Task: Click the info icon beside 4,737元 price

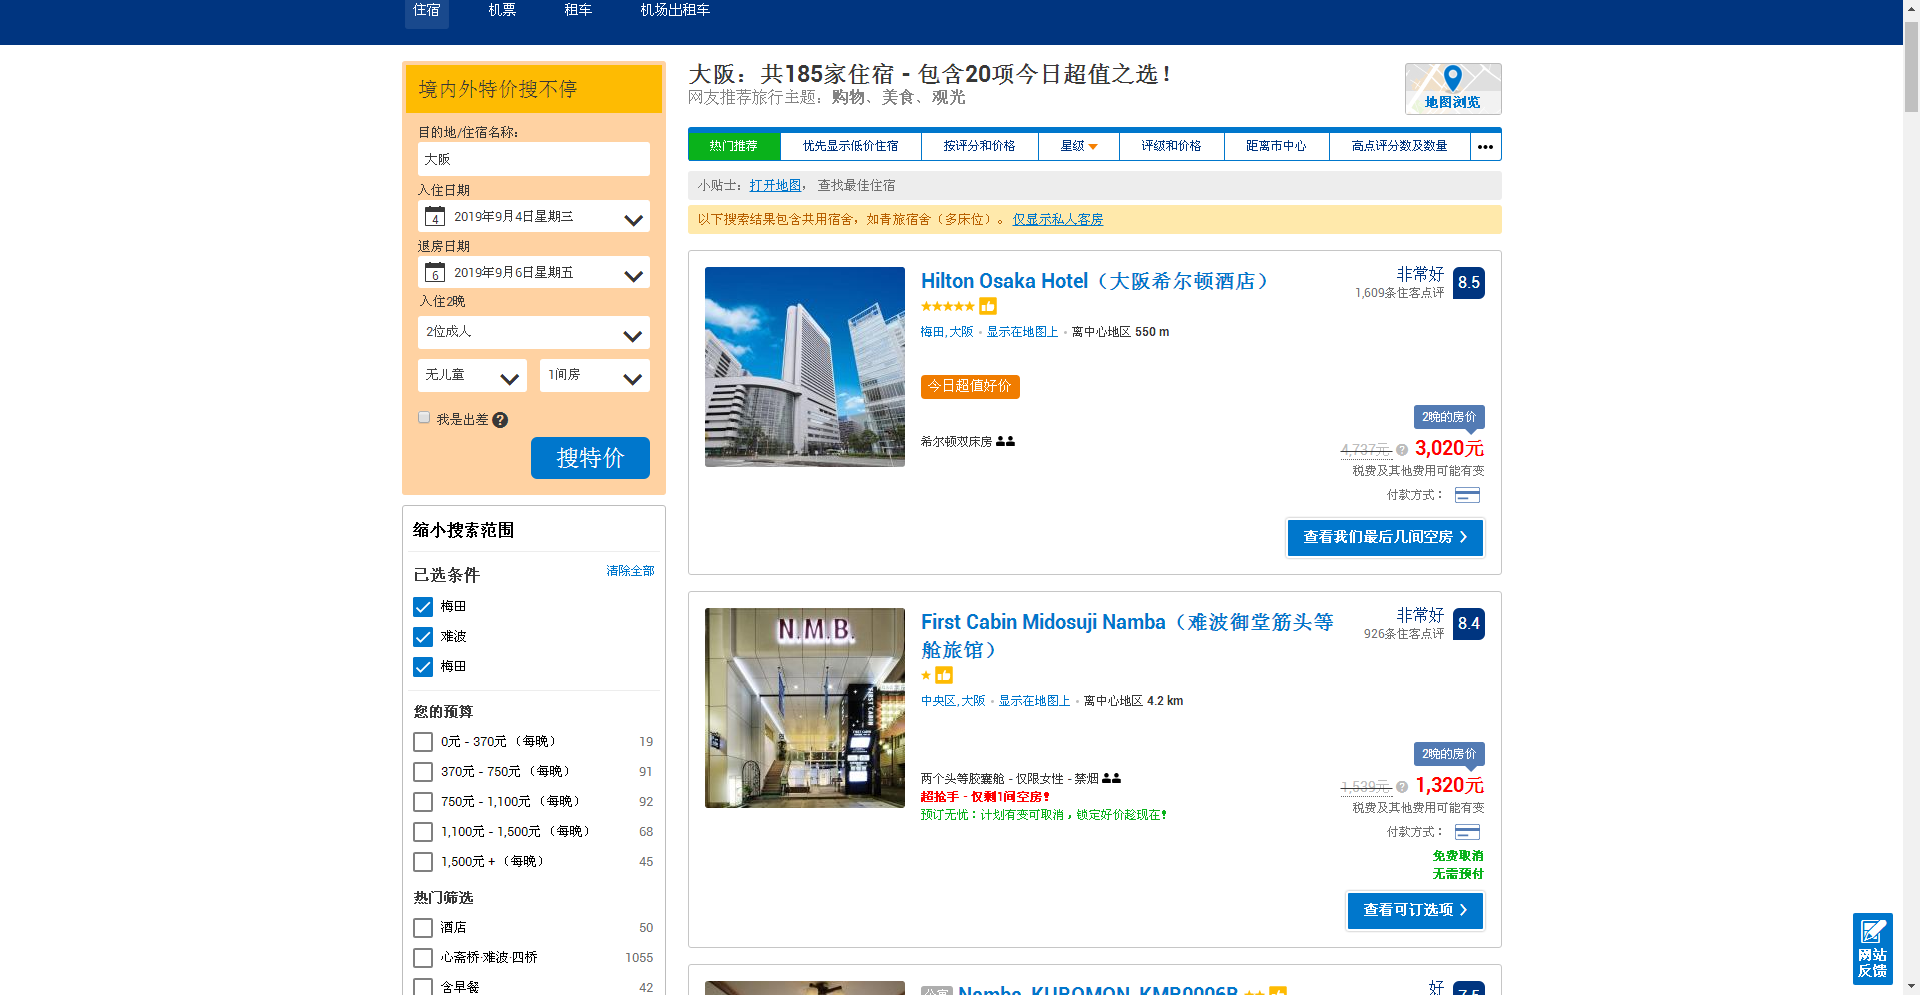Action: click(x=1402, y=450)
